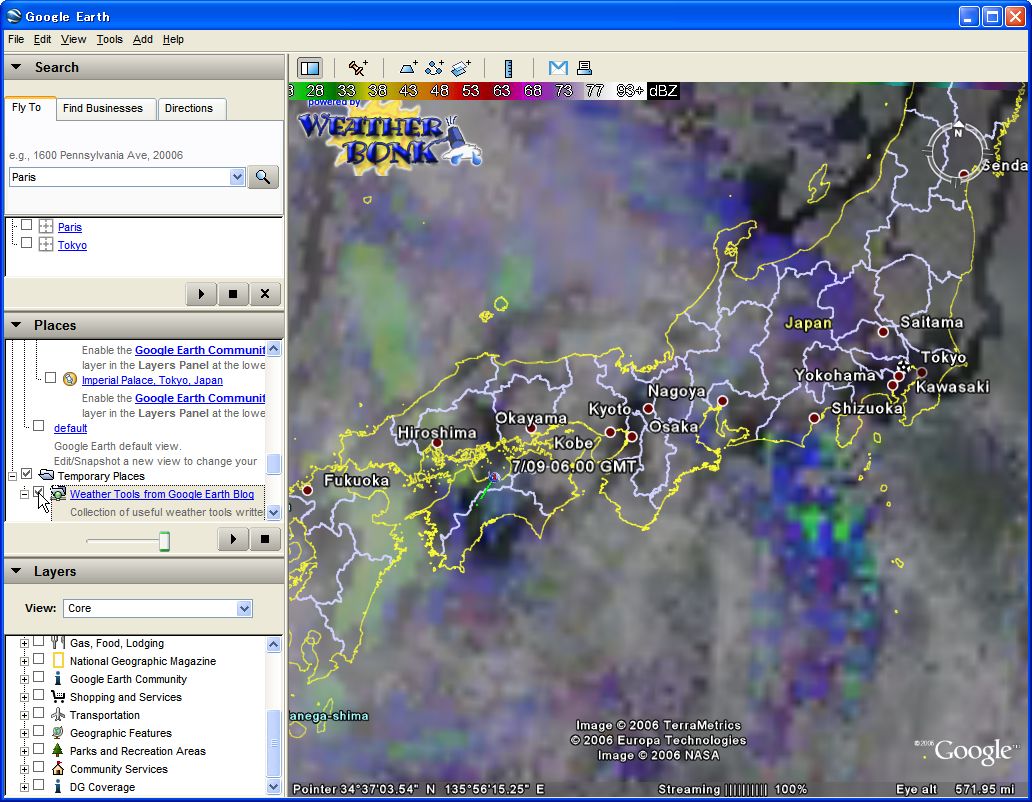Click Google Earth Community layer icon

[x=58, y=678]
